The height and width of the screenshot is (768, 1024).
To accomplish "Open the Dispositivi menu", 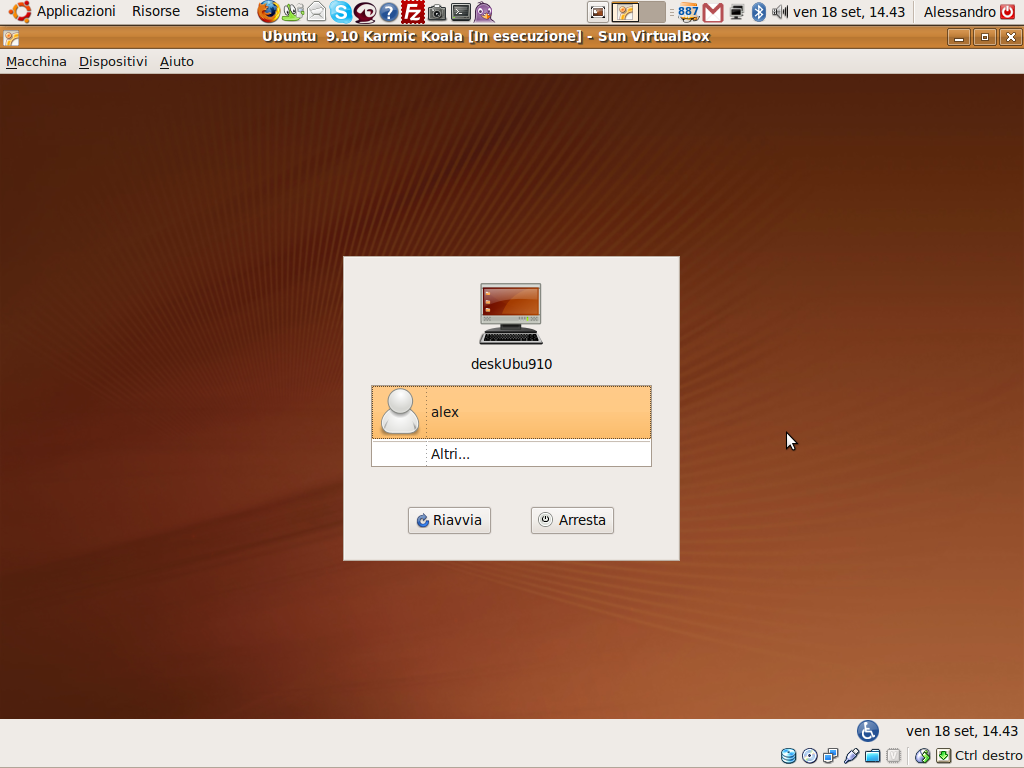I will [113, 61].
